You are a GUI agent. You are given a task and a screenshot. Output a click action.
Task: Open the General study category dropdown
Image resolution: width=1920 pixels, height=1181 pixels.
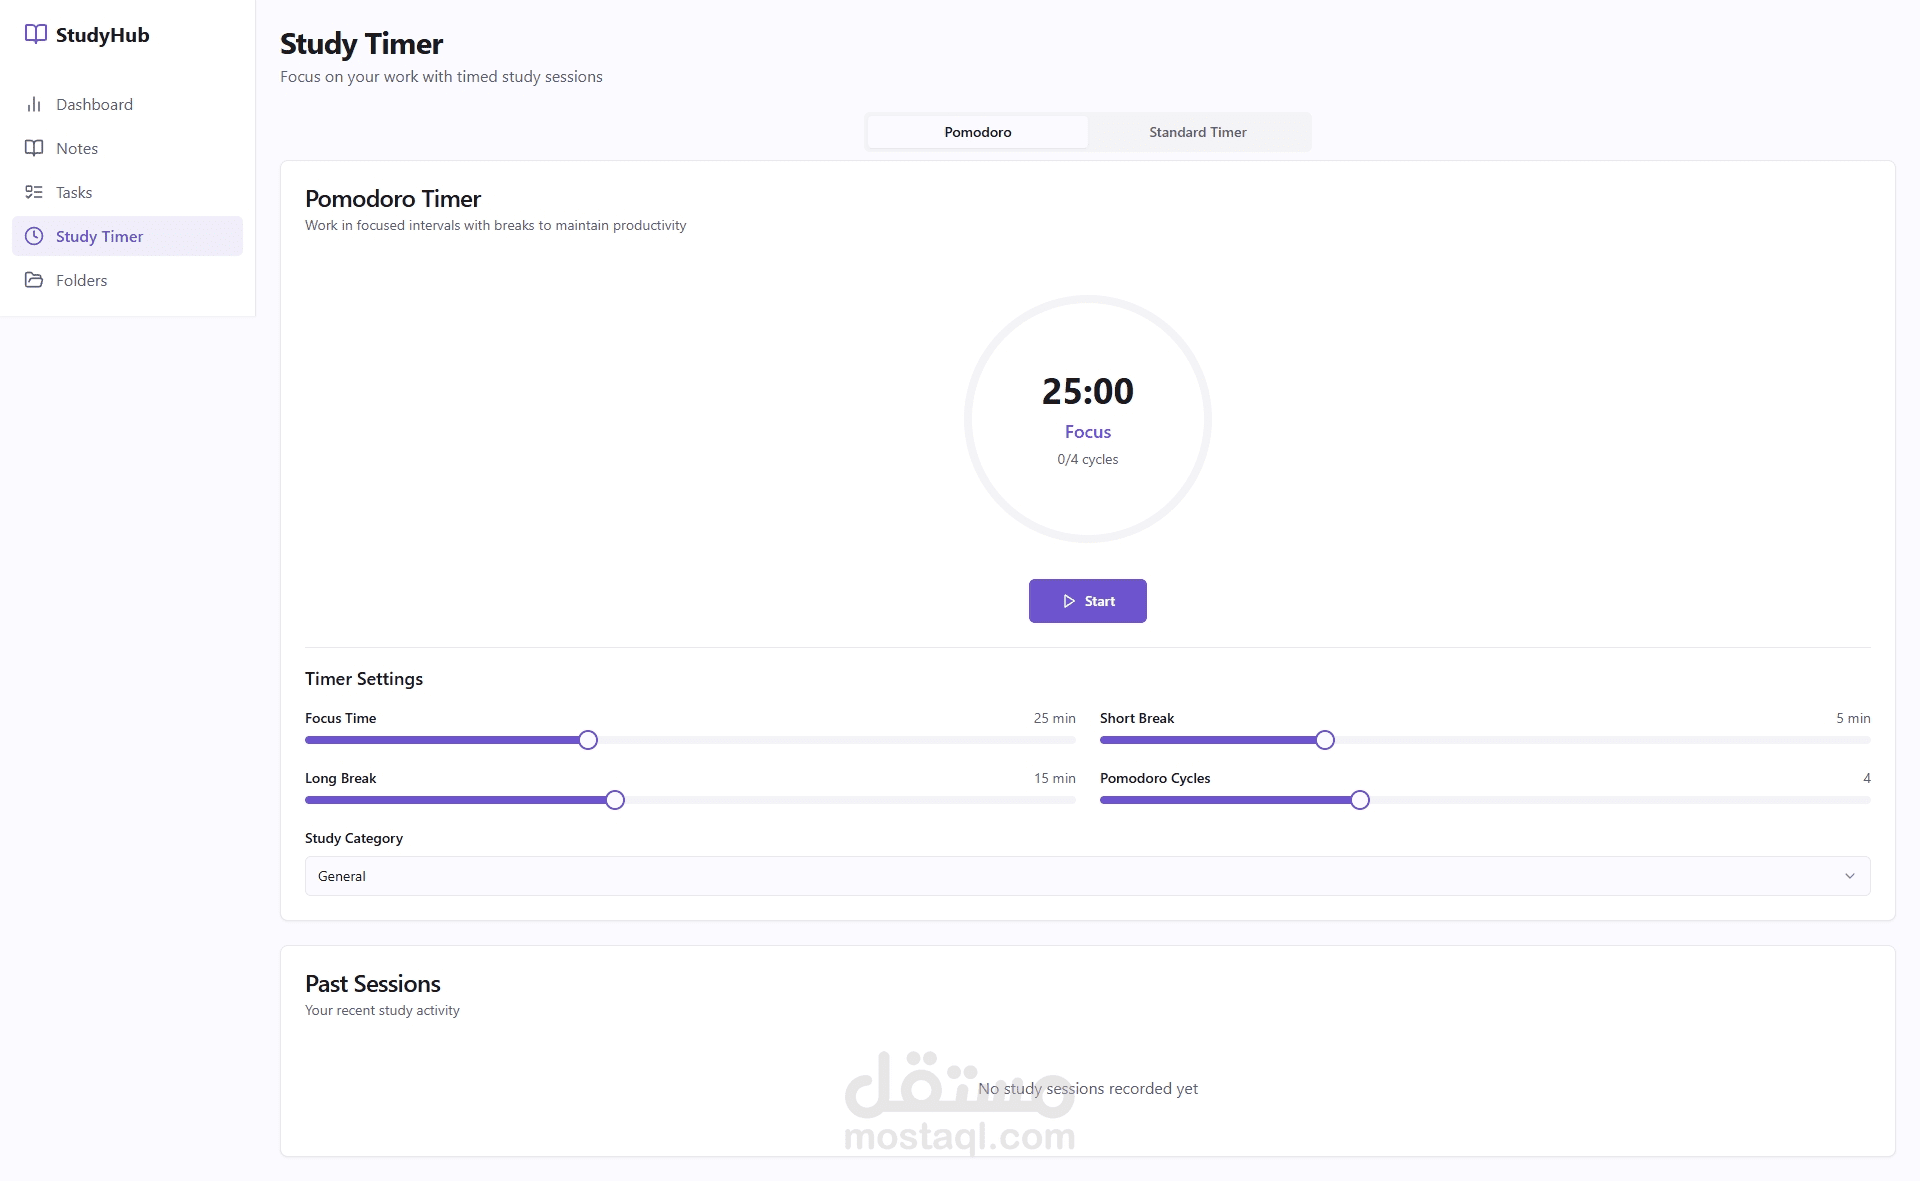(x=1086, y=876)
